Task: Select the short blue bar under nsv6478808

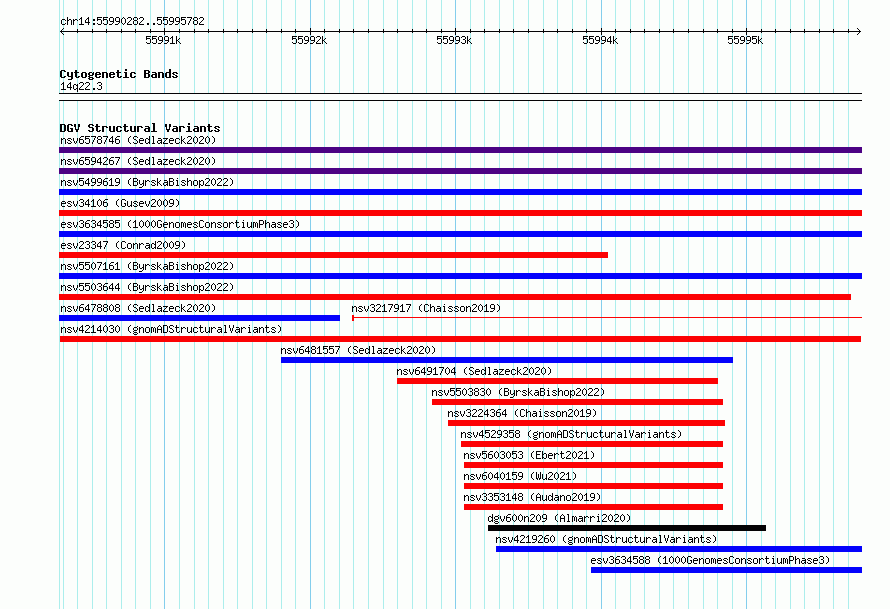Action: coord(199,318)
